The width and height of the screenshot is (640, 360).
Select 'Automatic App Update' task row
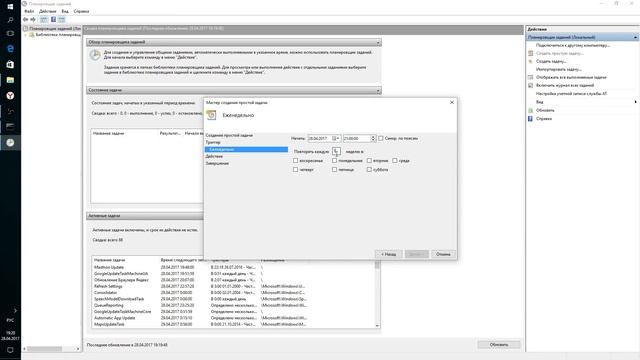(233, 318)
